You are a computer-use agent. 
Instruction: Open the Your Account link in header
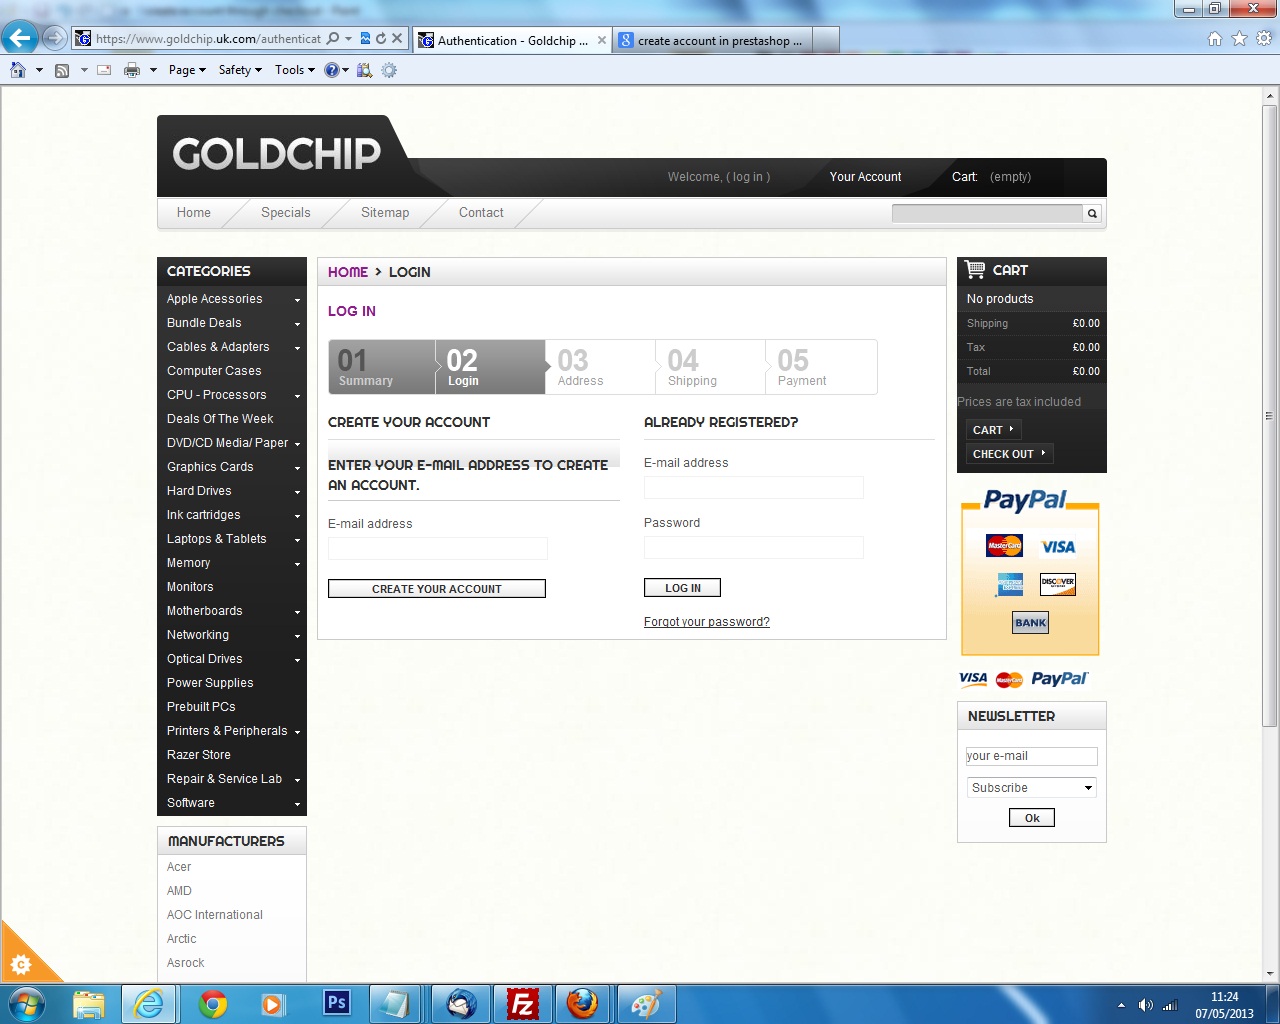pyautogui.click(x=865, y=177)
